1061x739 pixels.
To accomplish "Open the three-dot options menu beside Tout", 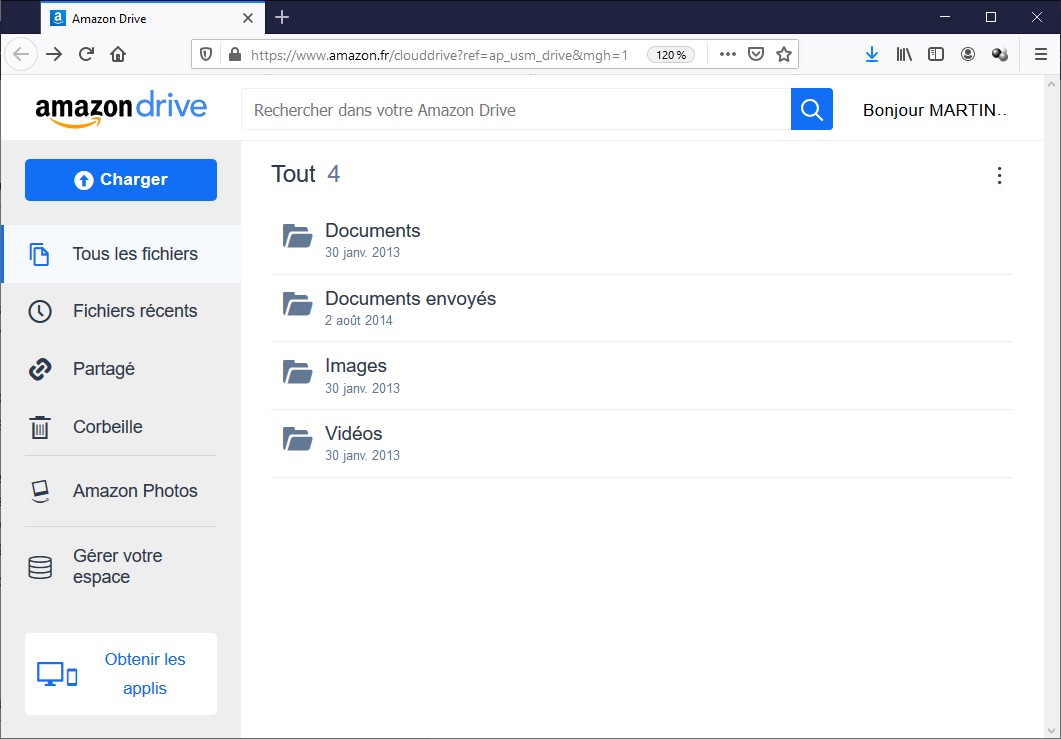I will (999, 176).
